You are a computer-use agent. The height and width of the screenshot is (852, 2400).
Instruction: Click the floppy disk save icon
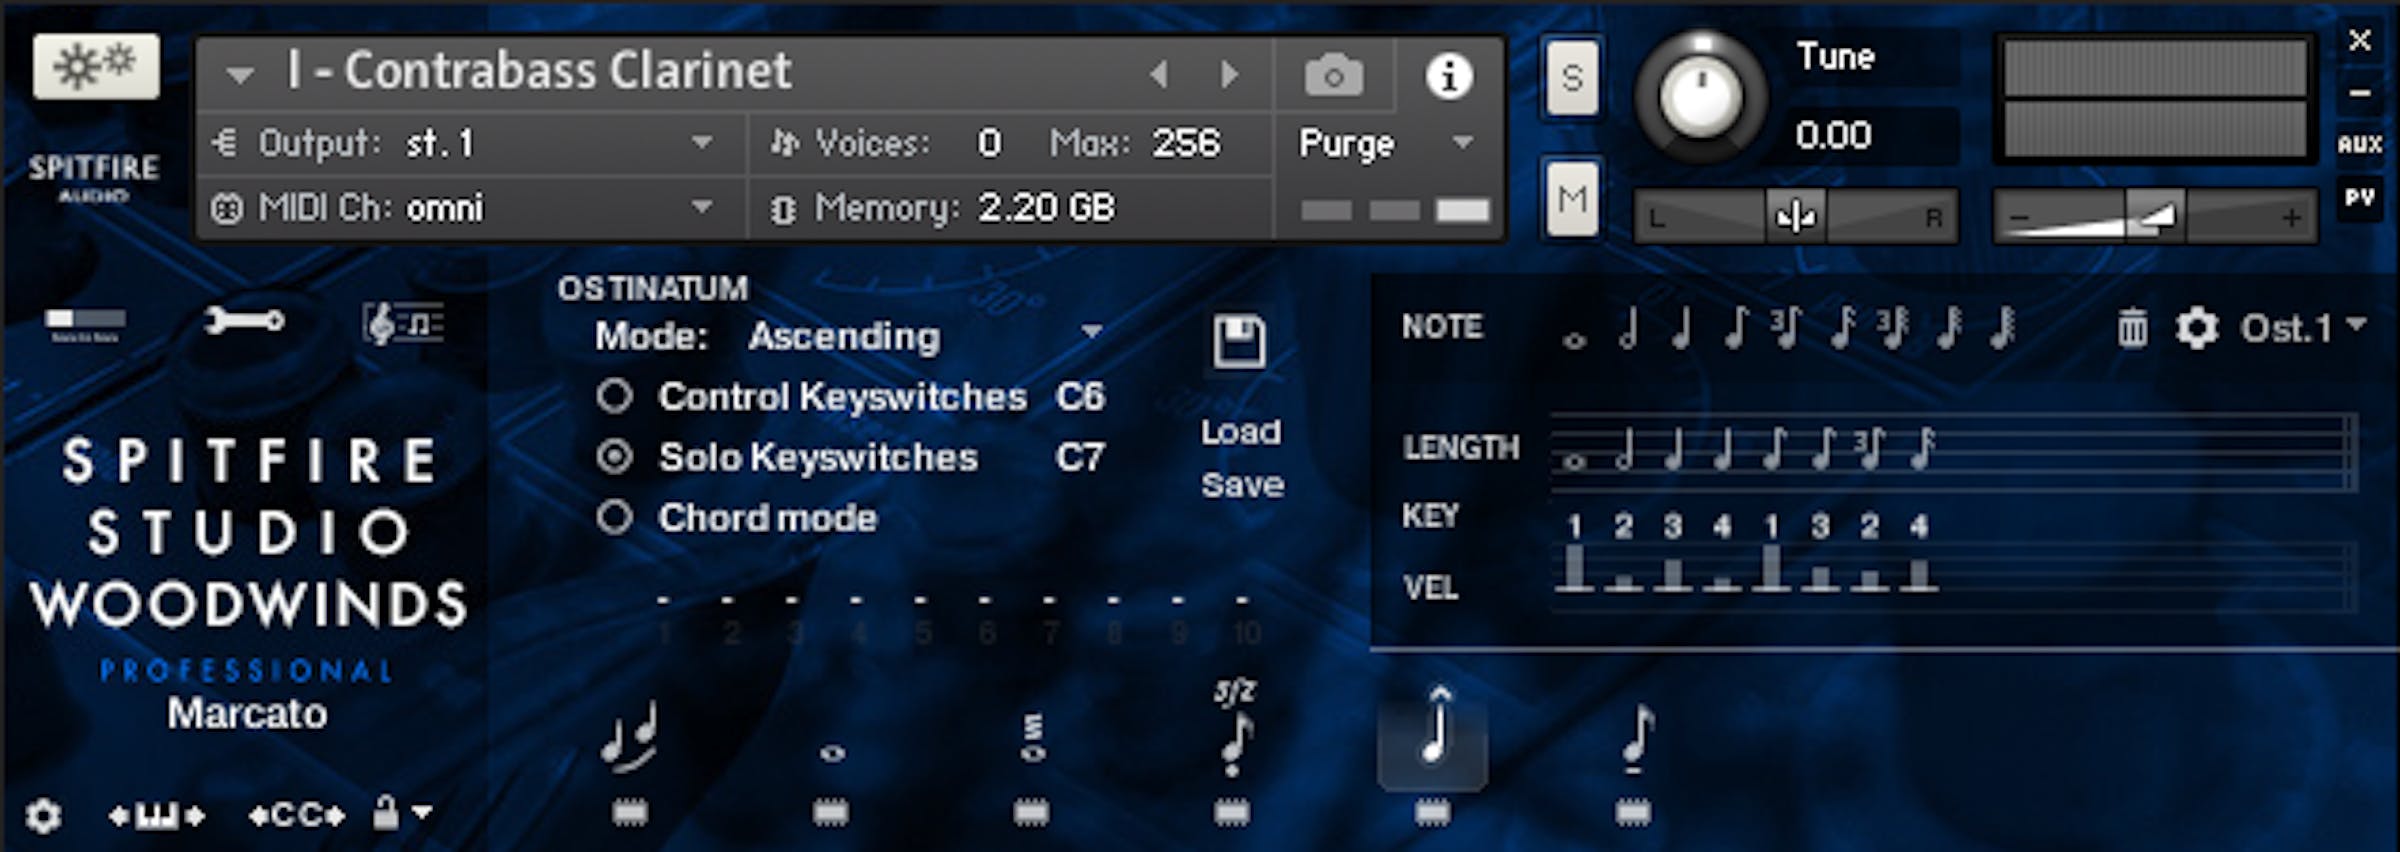(1239, 342)
